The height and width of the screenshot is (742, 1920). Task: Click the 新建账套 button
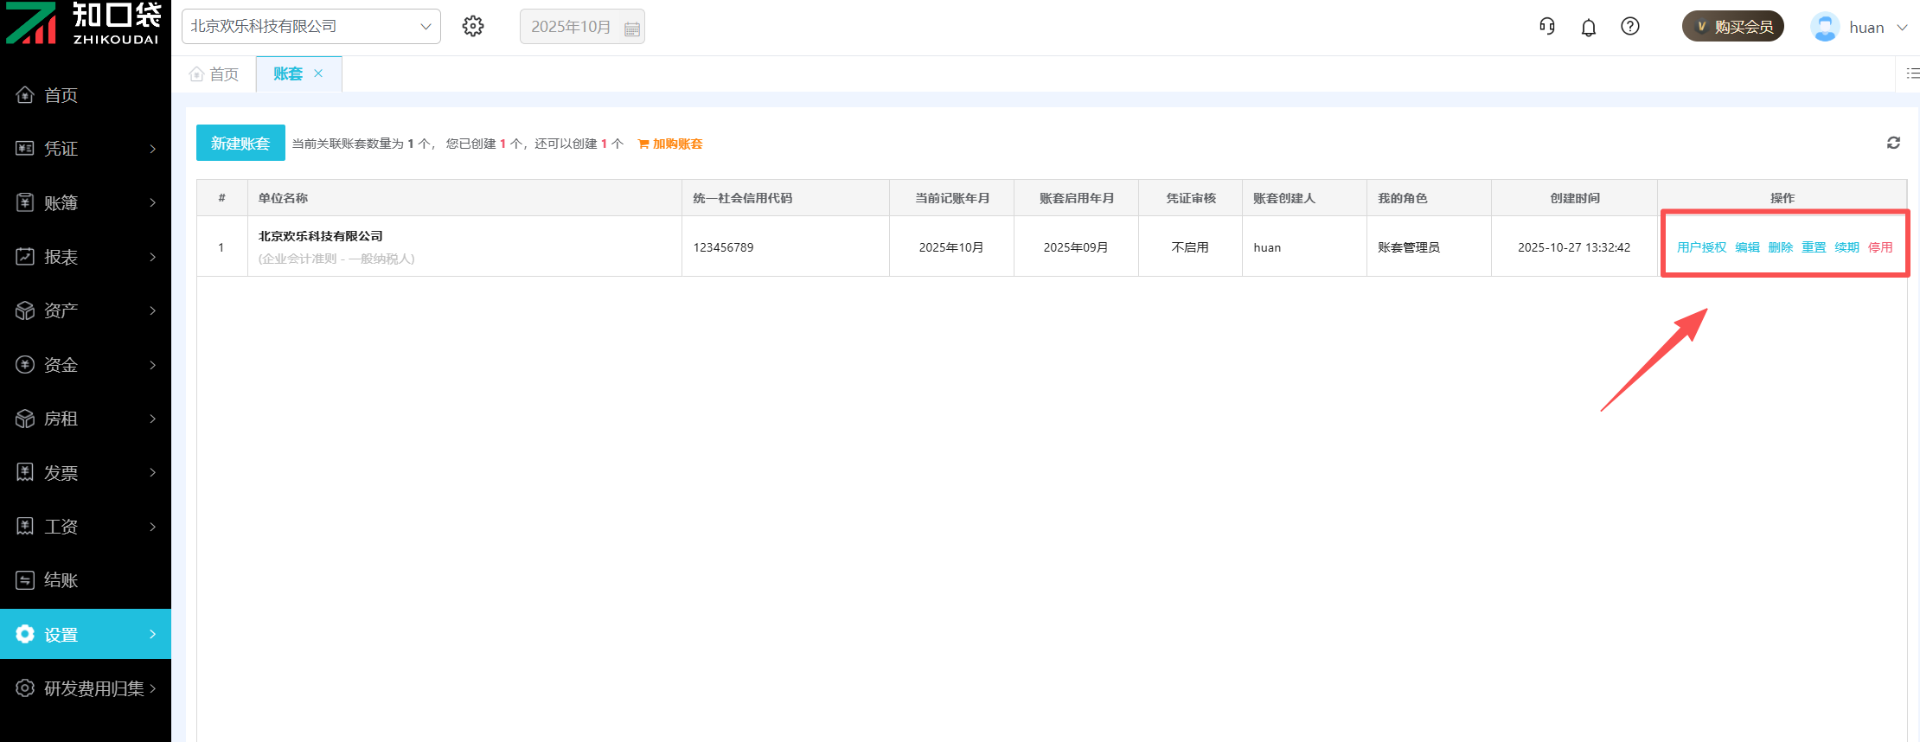tap(240, 143)
